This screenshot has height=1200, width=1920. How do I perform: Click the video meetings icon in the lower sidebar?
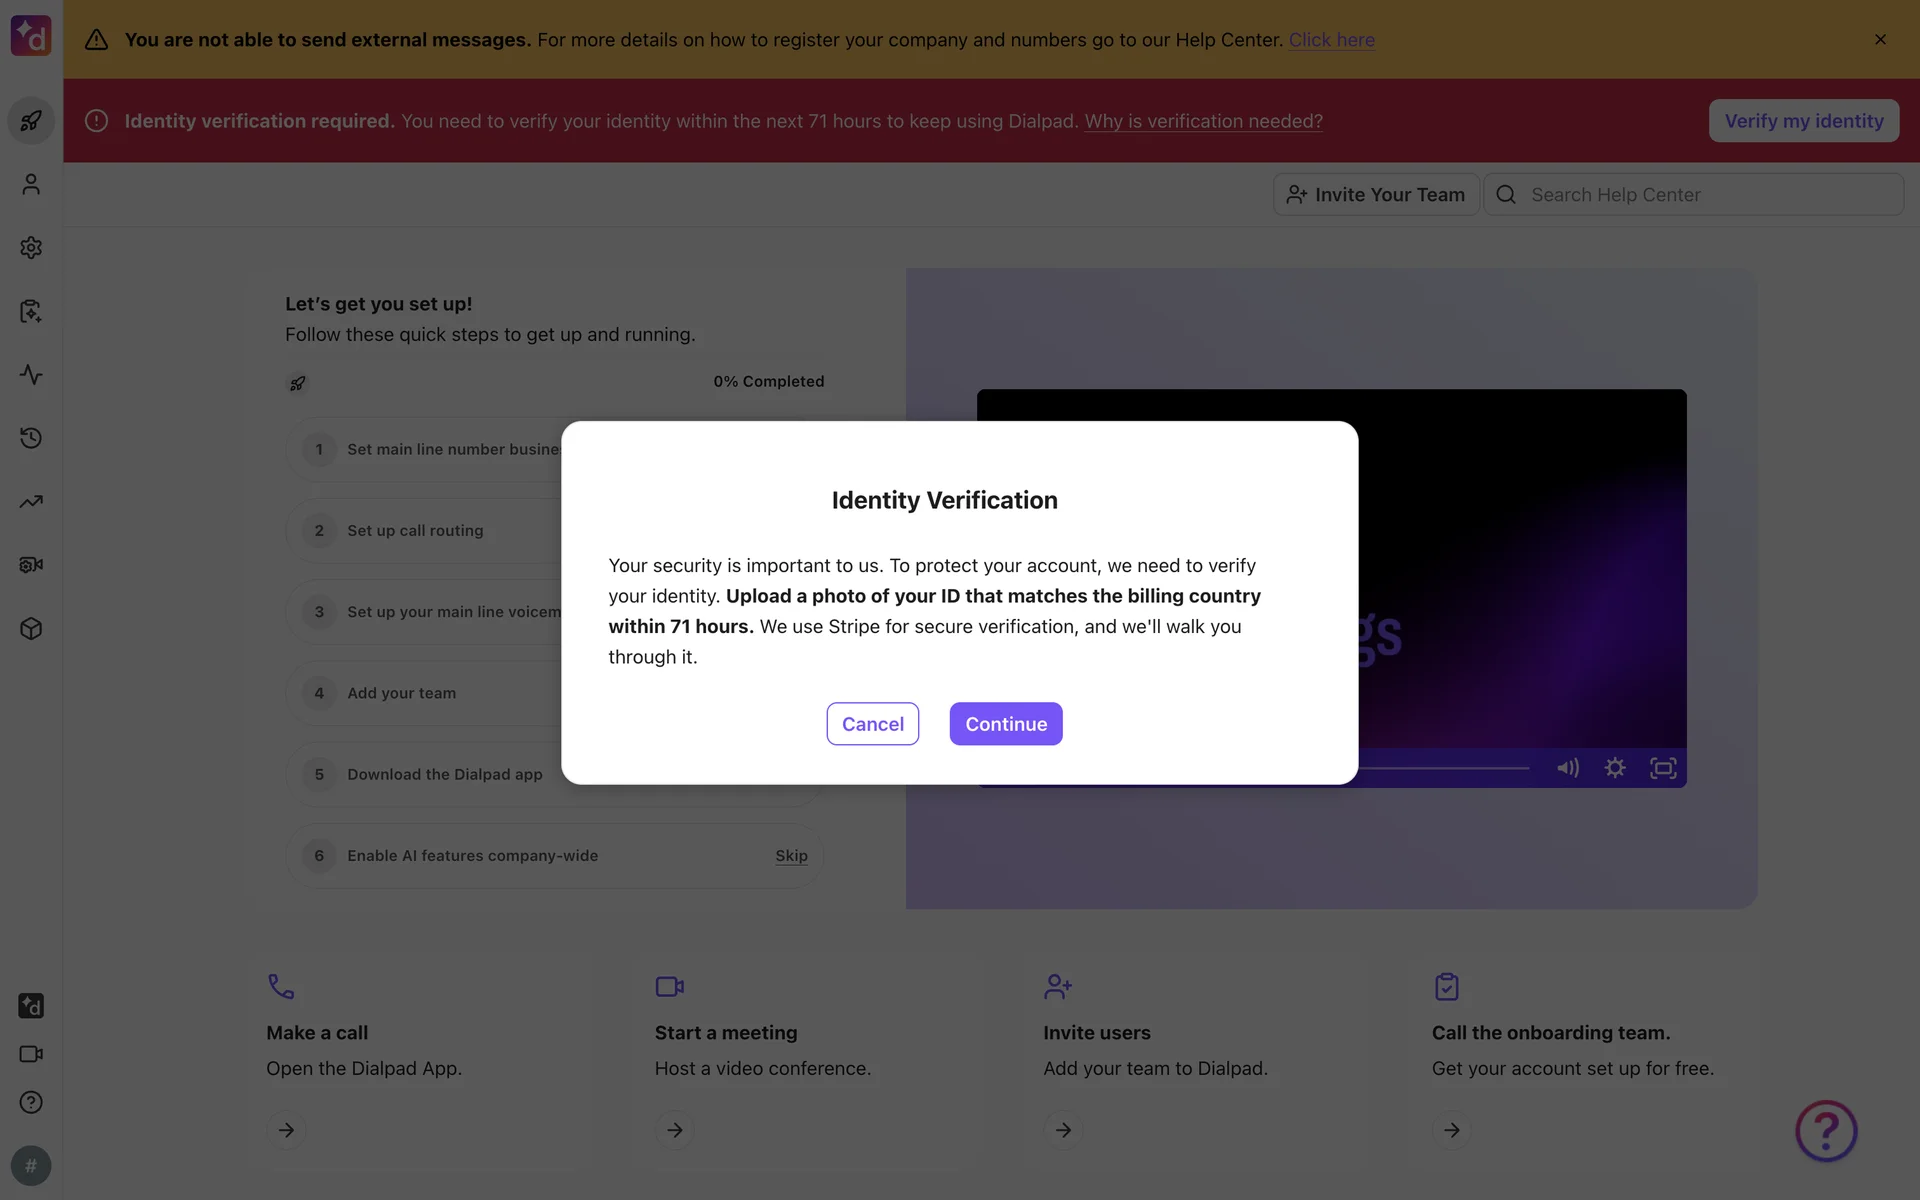coord(31,1054)
